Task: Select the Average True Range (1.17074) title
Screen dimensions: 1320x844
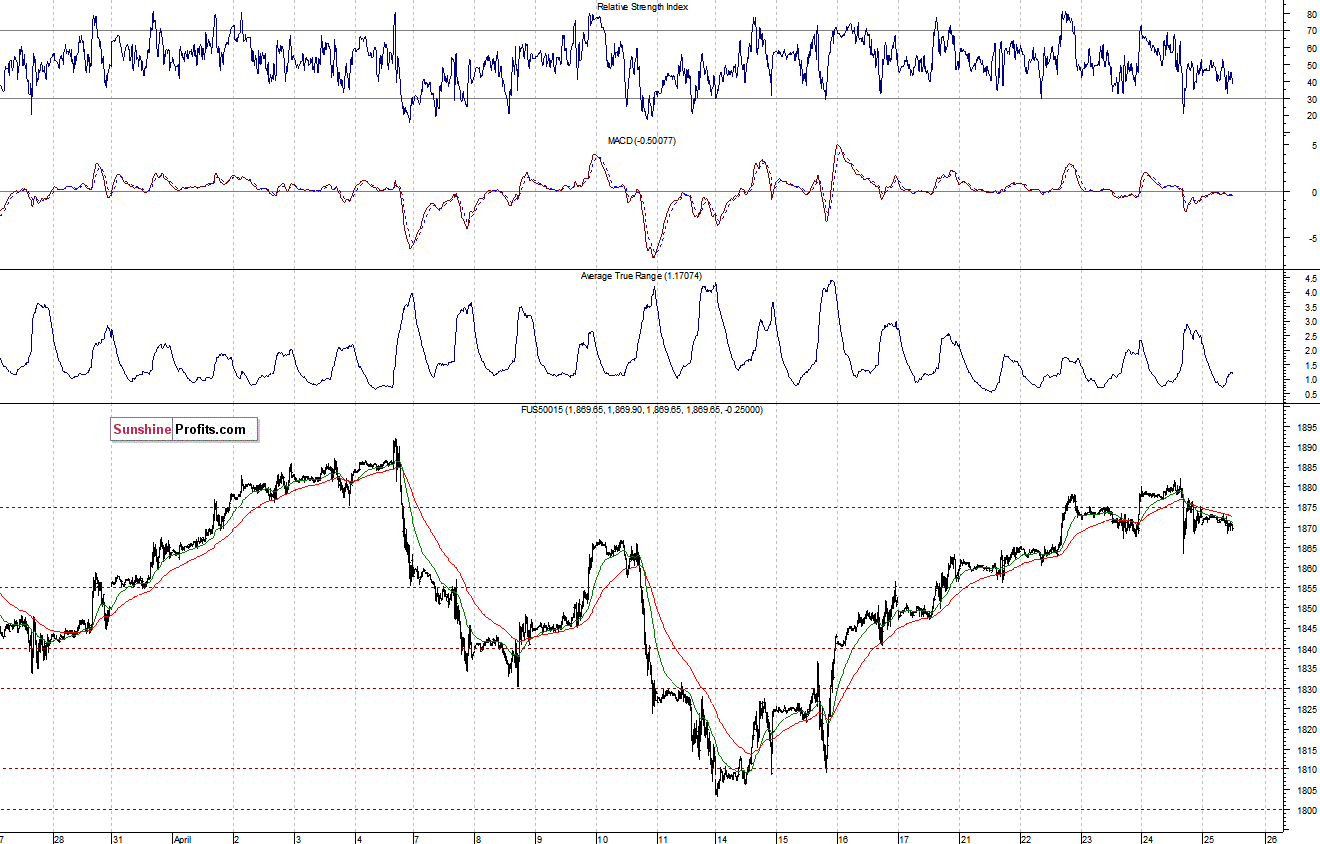Action: (x=642, y=275)
